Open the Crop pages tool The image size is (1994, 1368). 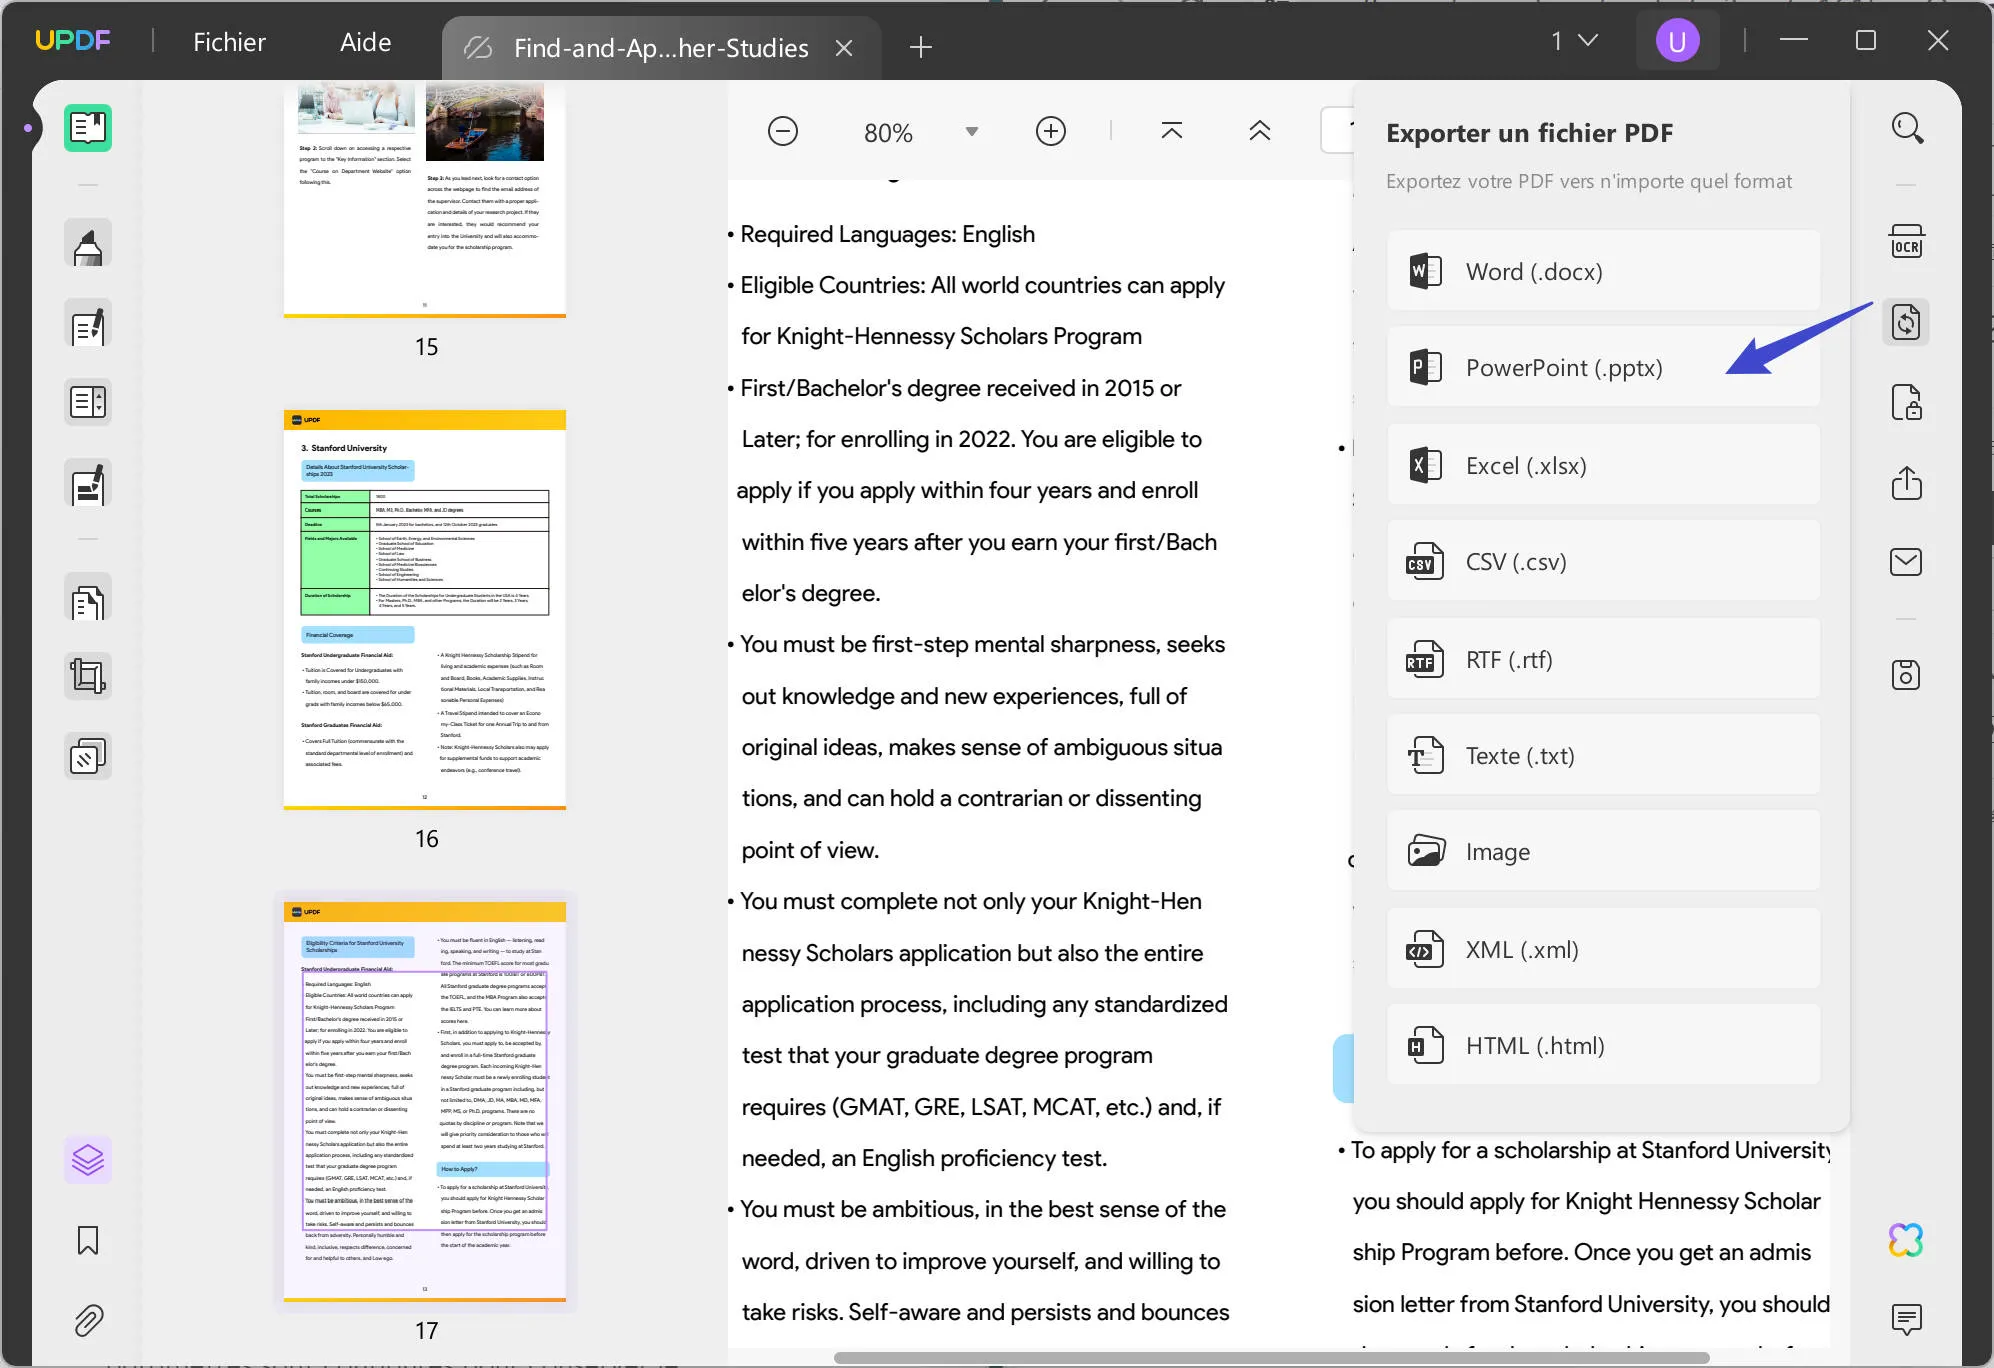88,677
